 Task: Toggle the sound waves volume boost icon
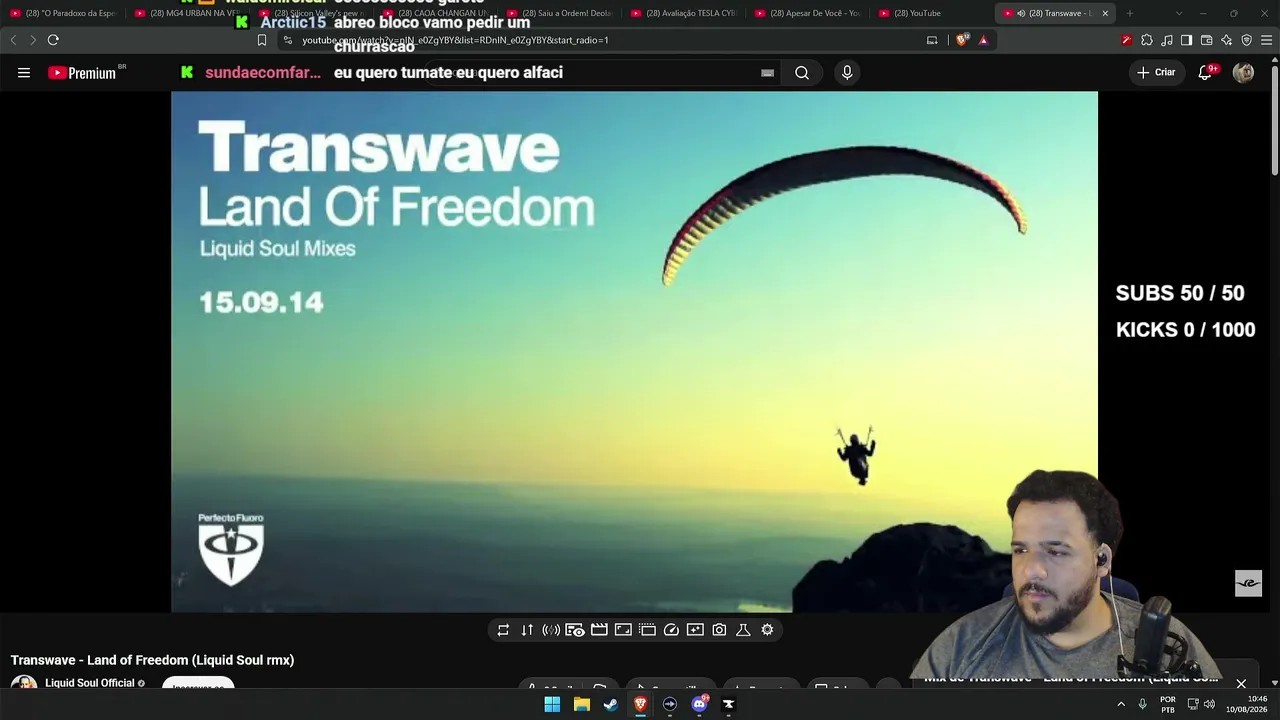(551, 630)
